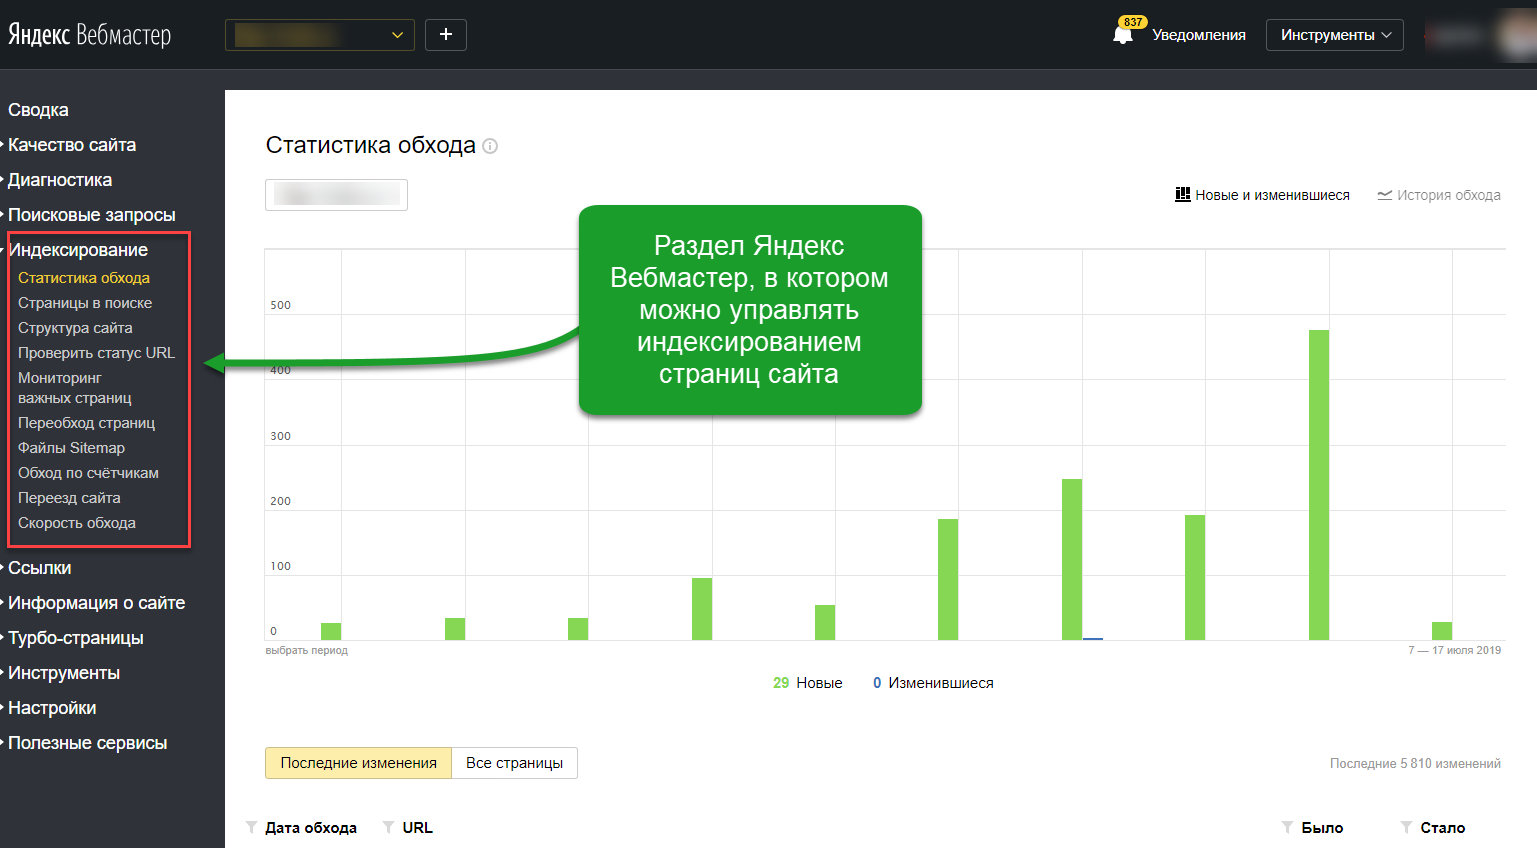
Task: Click the plus button to add site
Action: [x=446, y=35]
